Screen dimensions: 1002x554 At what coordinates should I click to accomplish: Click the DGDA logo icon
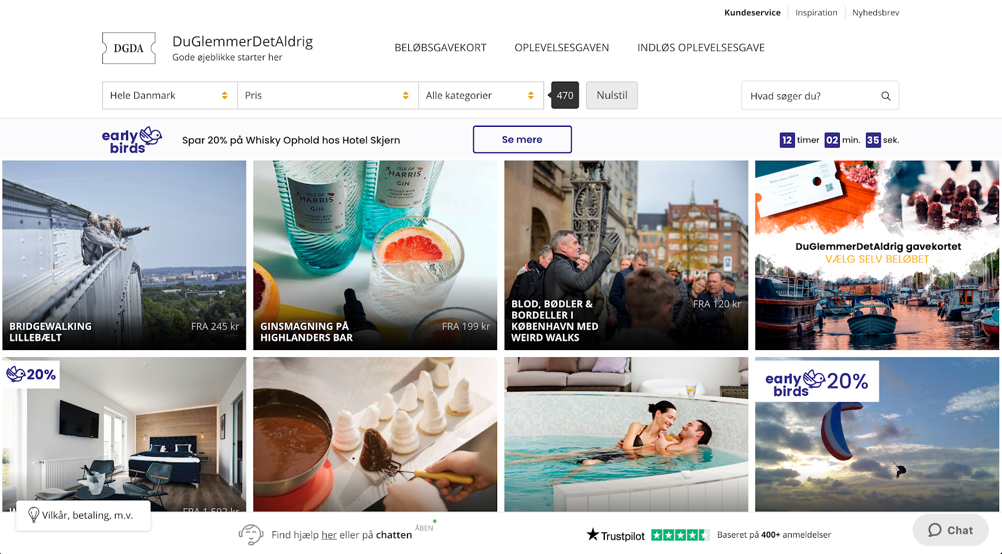point(129,48)
